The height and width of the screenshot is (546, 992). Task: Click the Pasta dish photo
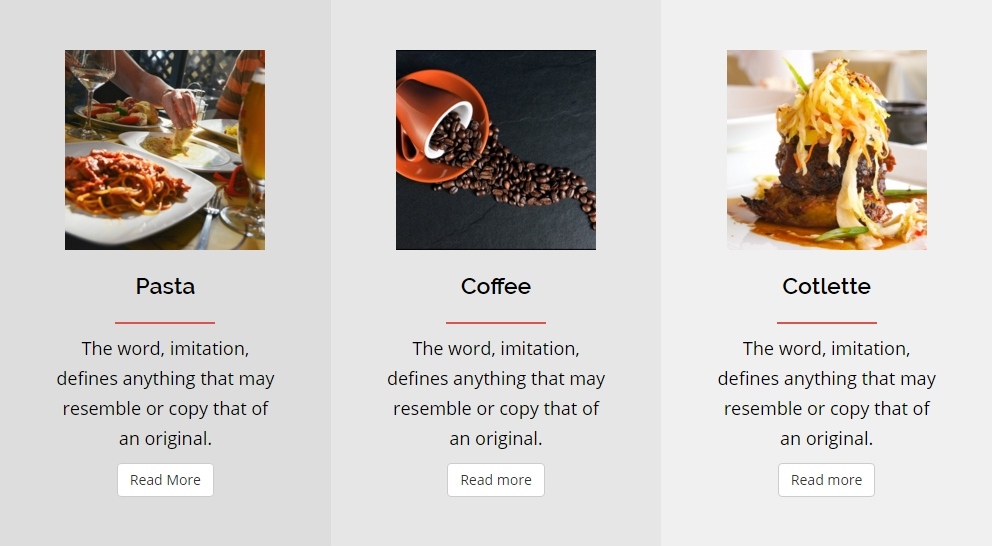tap(165, 150)
